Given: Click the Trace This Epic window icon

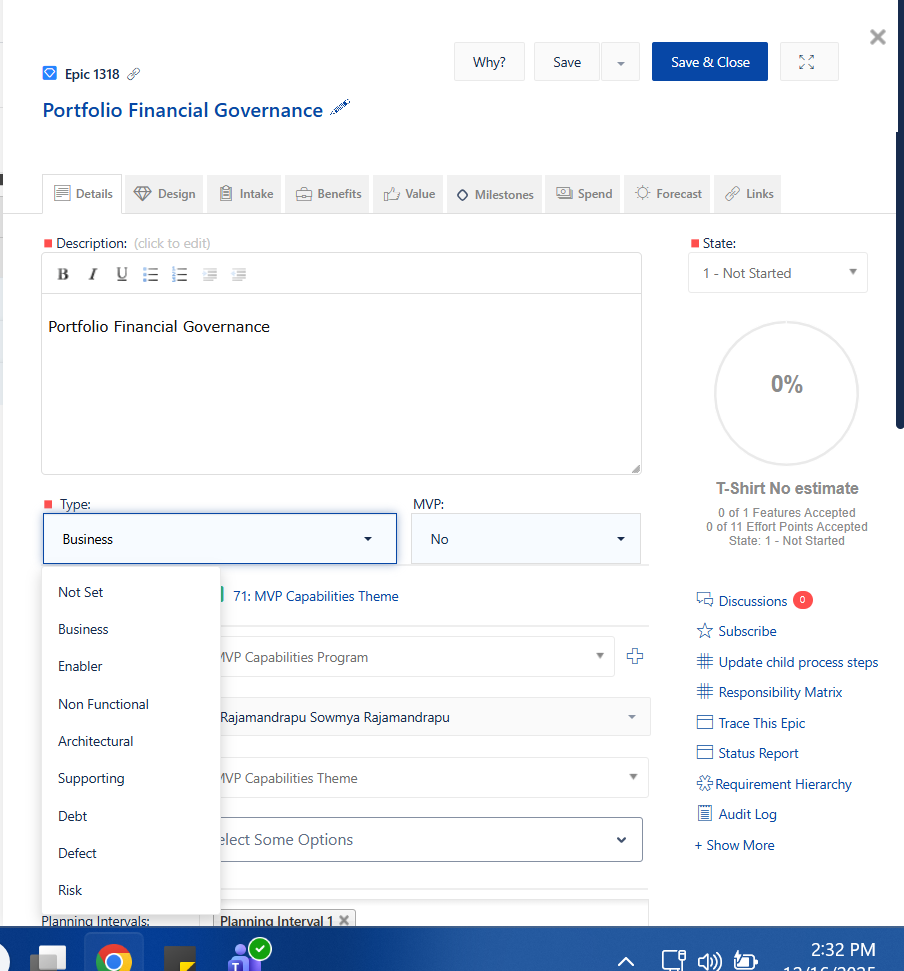Looking at the screenshot, I should [x=705, y=722].
